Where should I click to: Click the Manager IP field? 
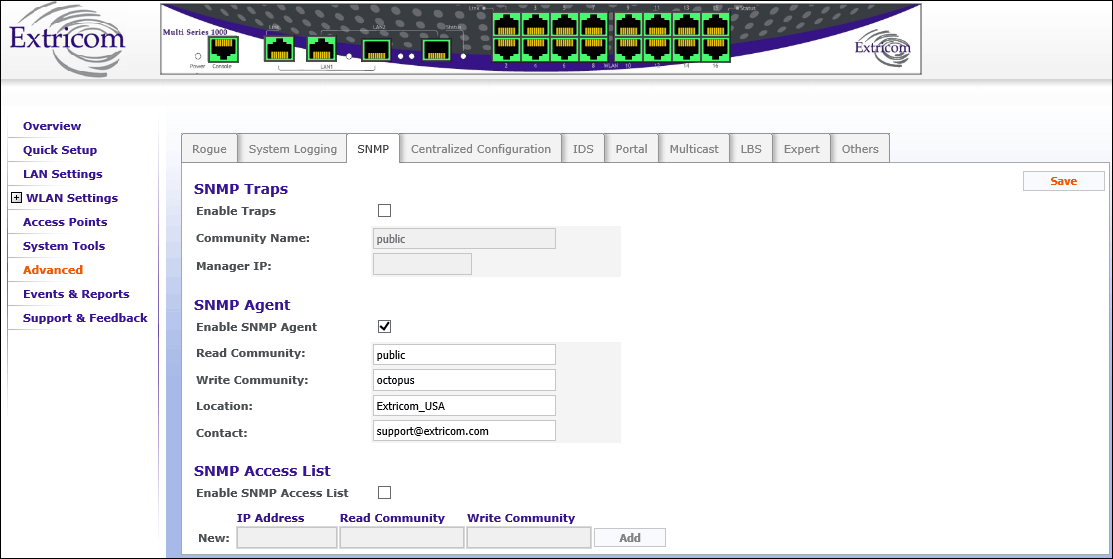click(x=422, y=265)
